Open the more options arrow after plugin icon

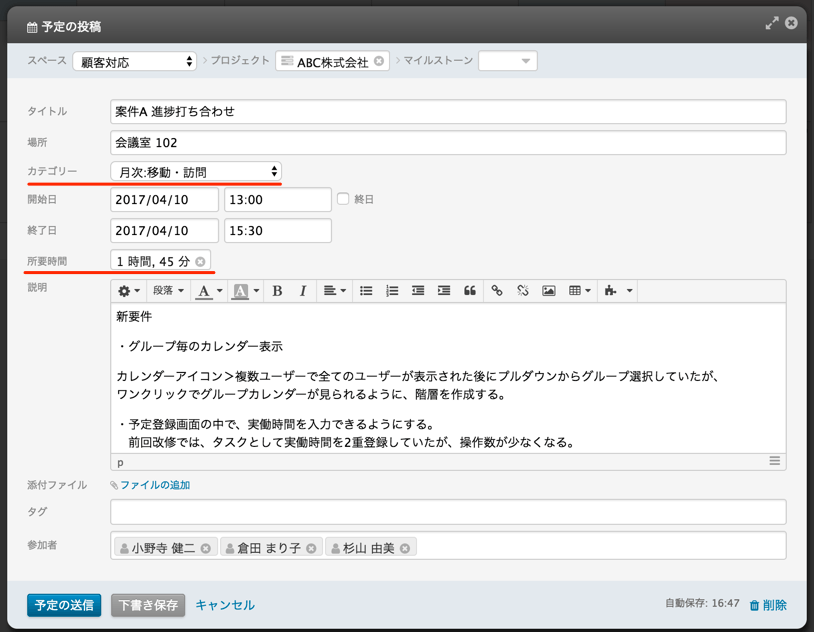629,291
